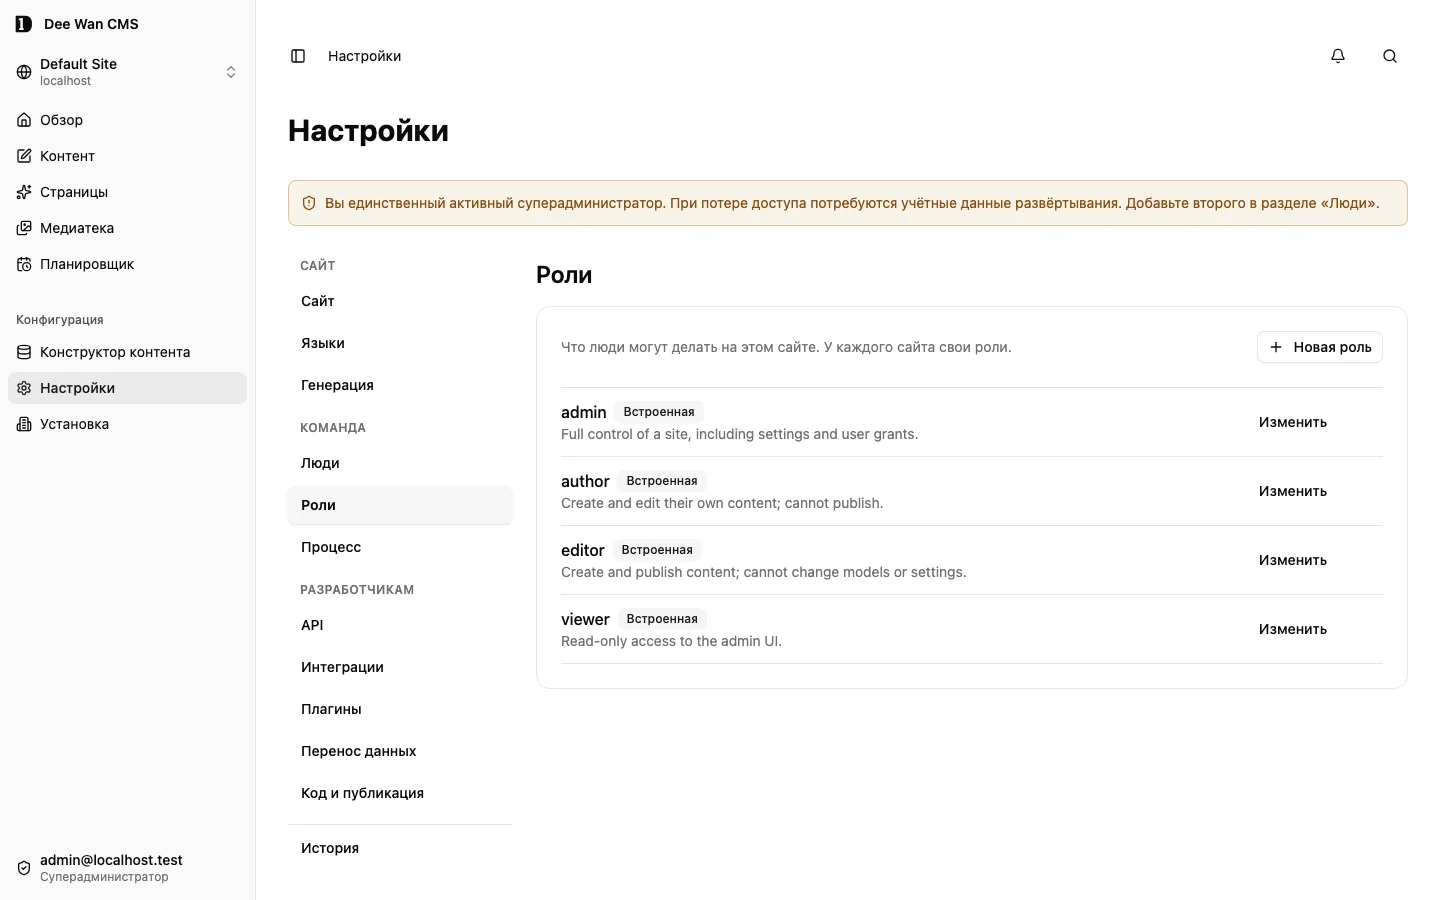This screenshot has height=900, width=1440.
Task: Open Контент pencil icon item
Action: (x=24, y=156)
